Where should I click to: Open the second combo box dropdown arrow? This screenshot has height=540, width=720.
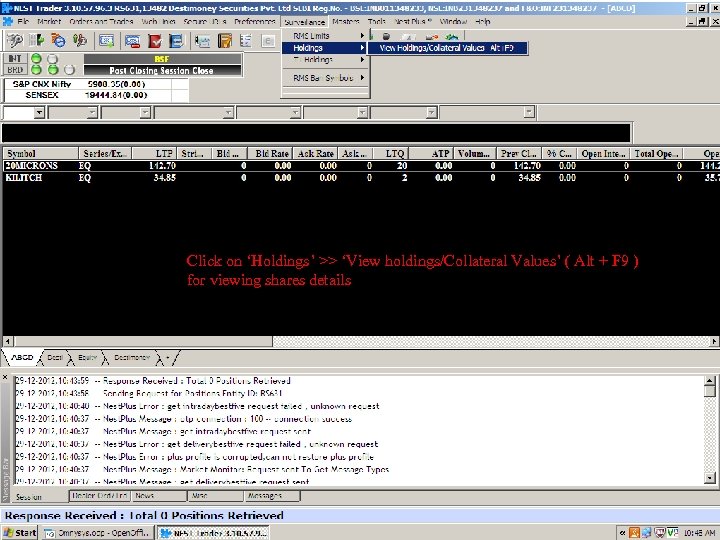pos(93,112)
